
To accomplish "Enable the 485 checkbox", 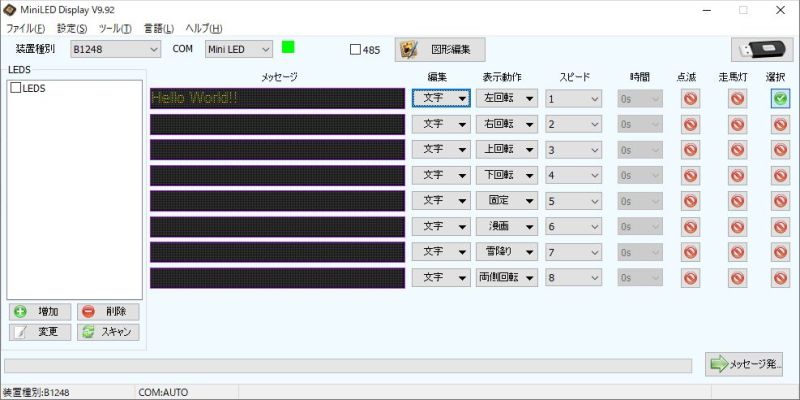I will coord(356,49).
